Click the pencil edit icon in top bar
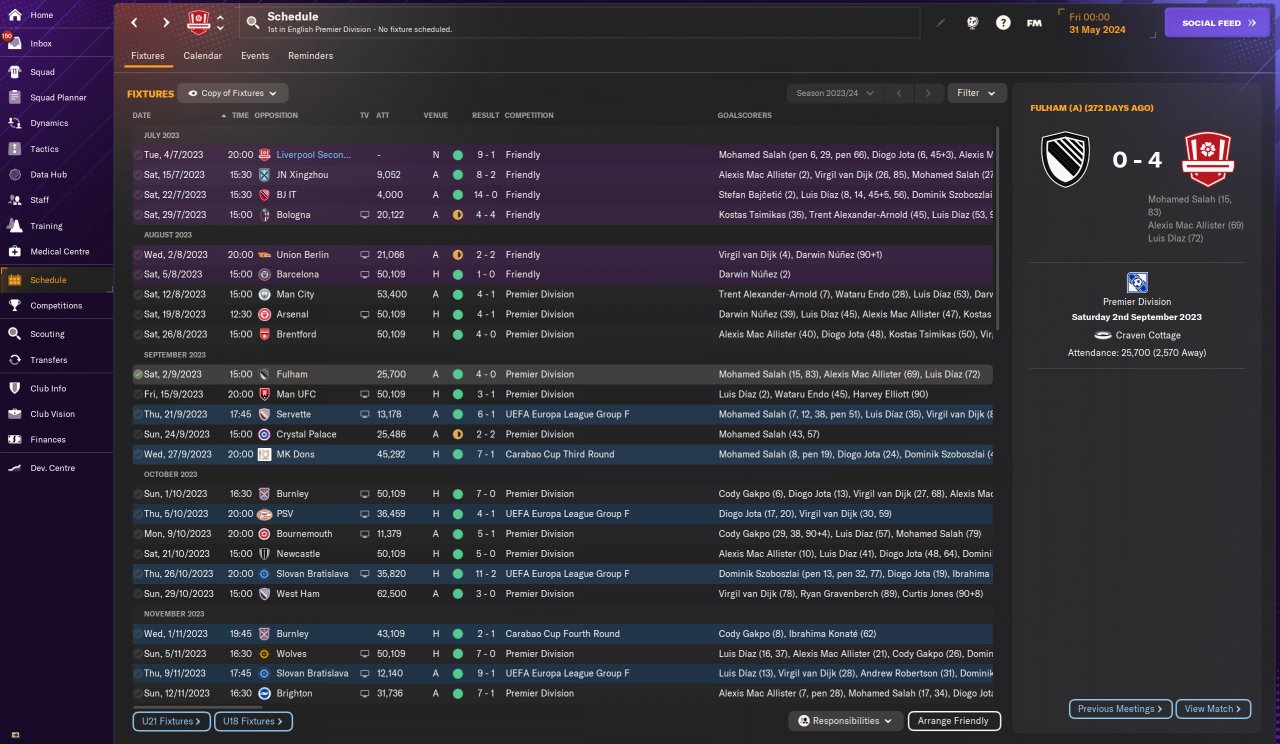1280x744 pixels. 940,22
